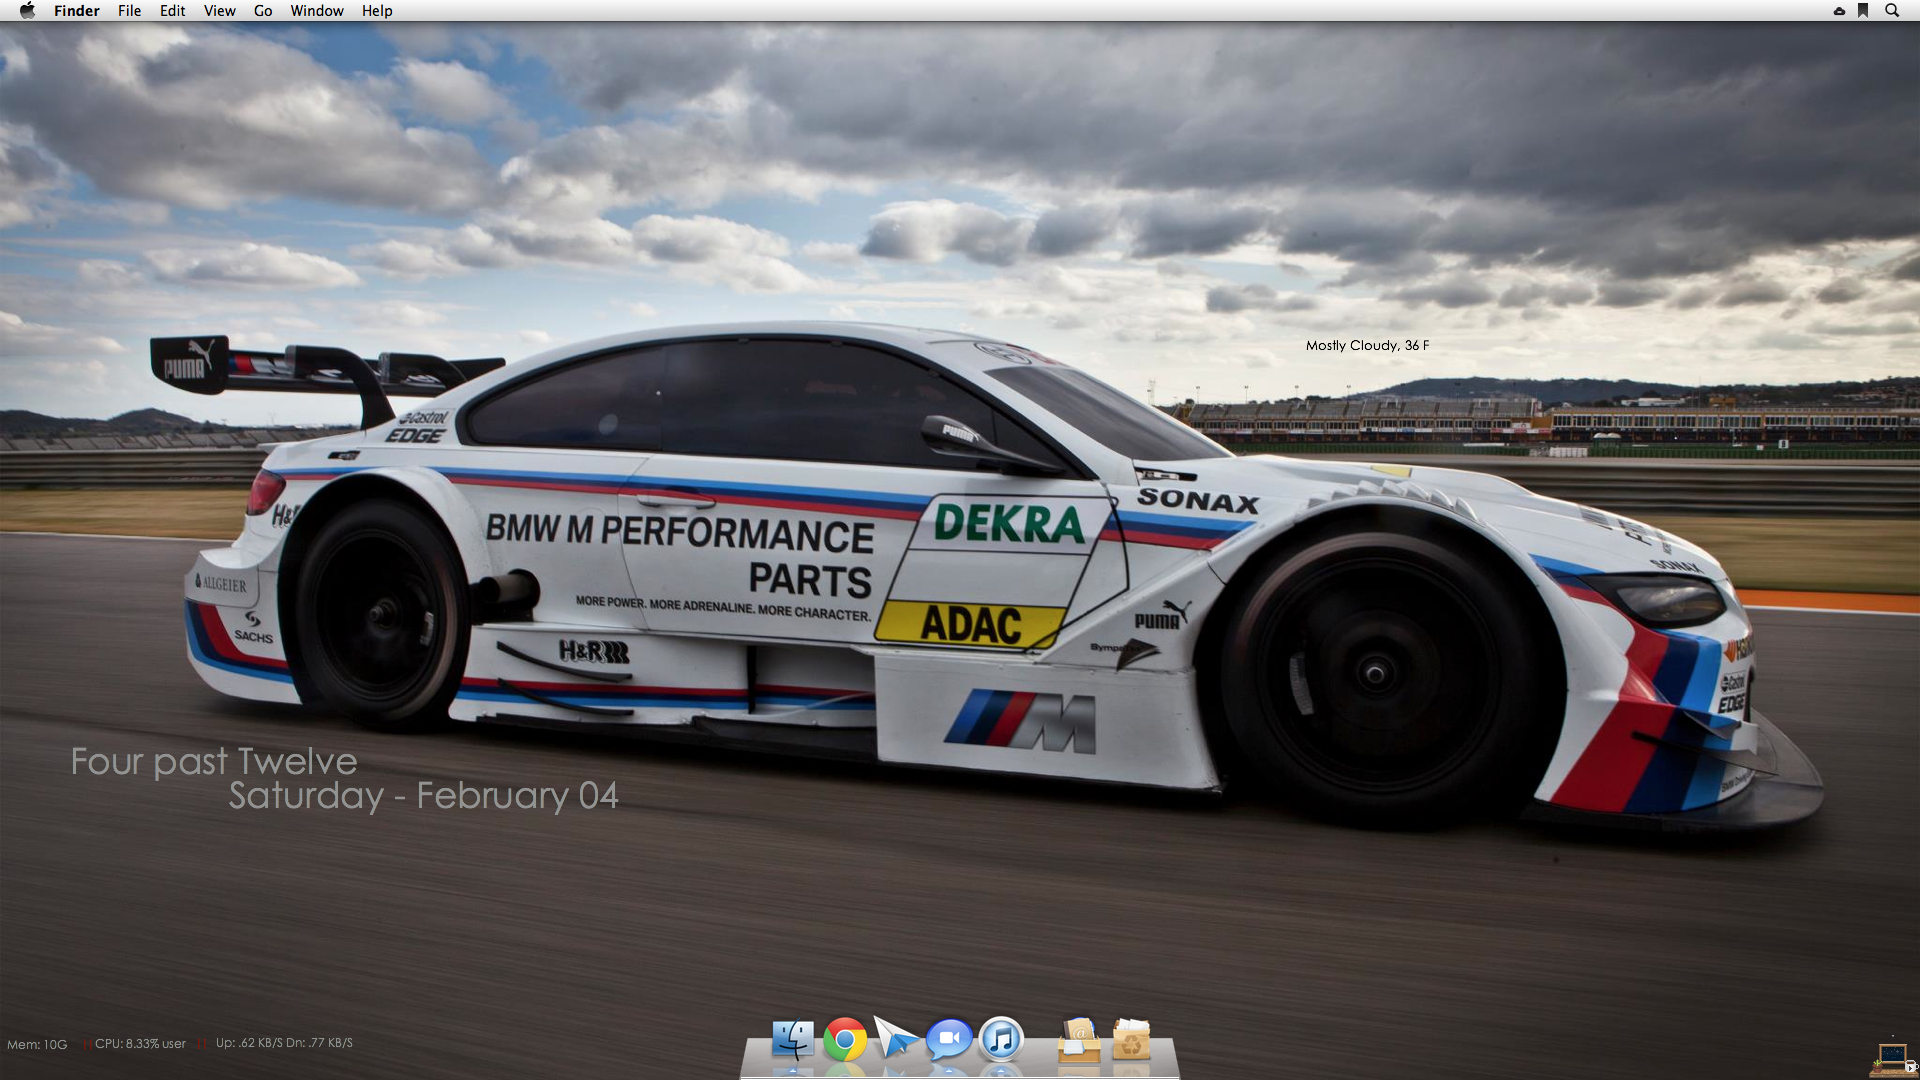Click the coffee mug play widget

1910,1066
